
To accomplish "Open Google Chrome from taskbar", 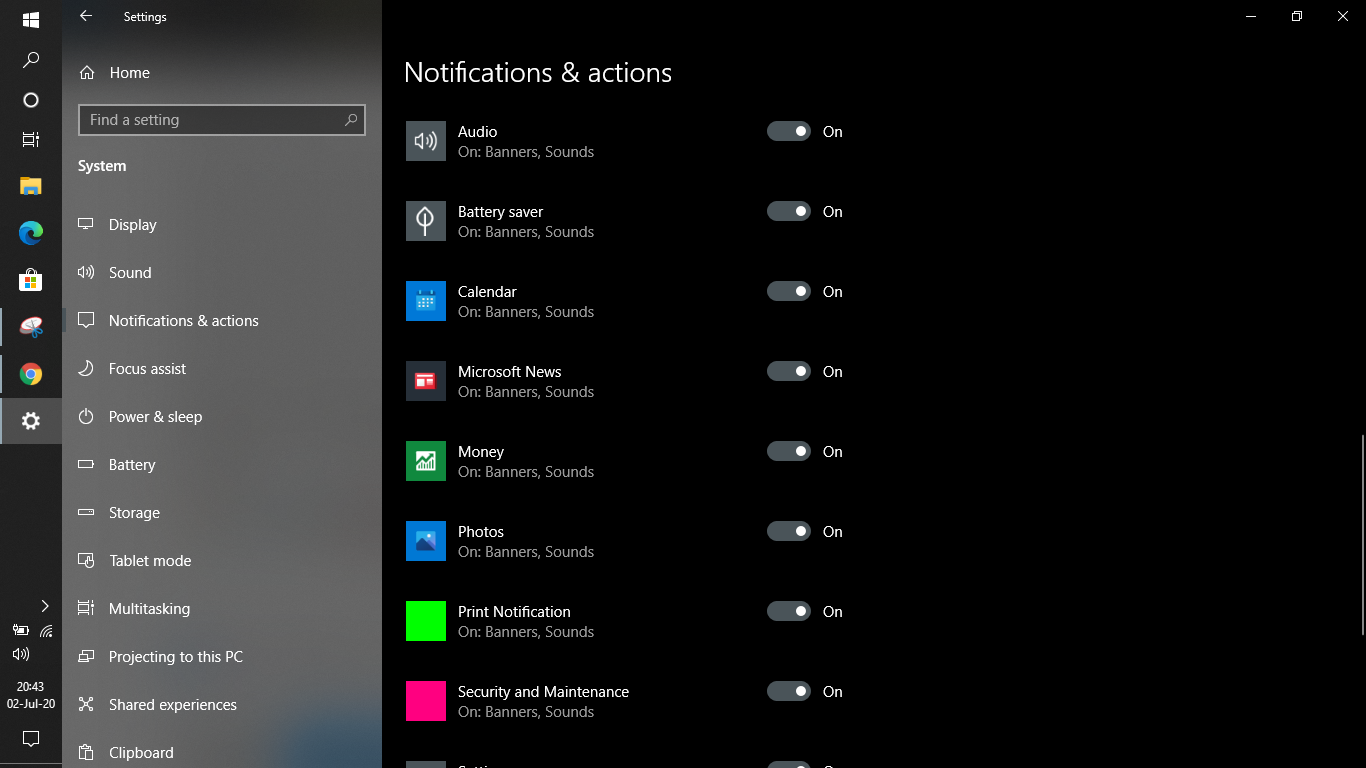I will pyautogui.click(x=31, y=375).
